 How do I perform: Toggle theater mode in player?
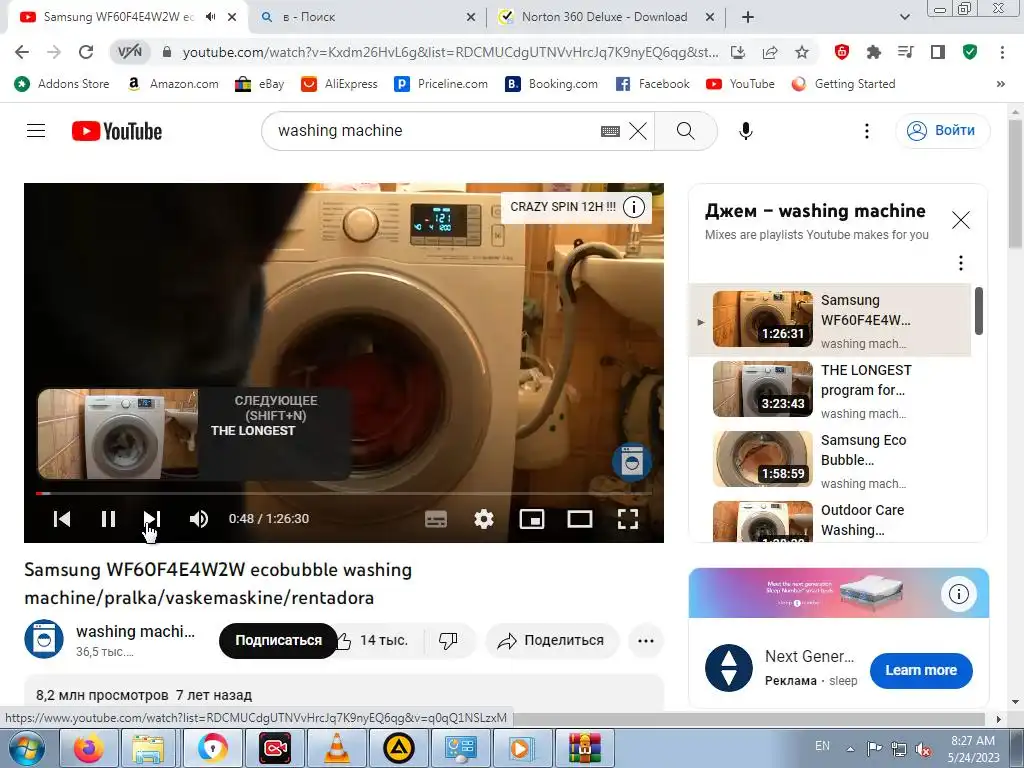click(x=580, y=519)
